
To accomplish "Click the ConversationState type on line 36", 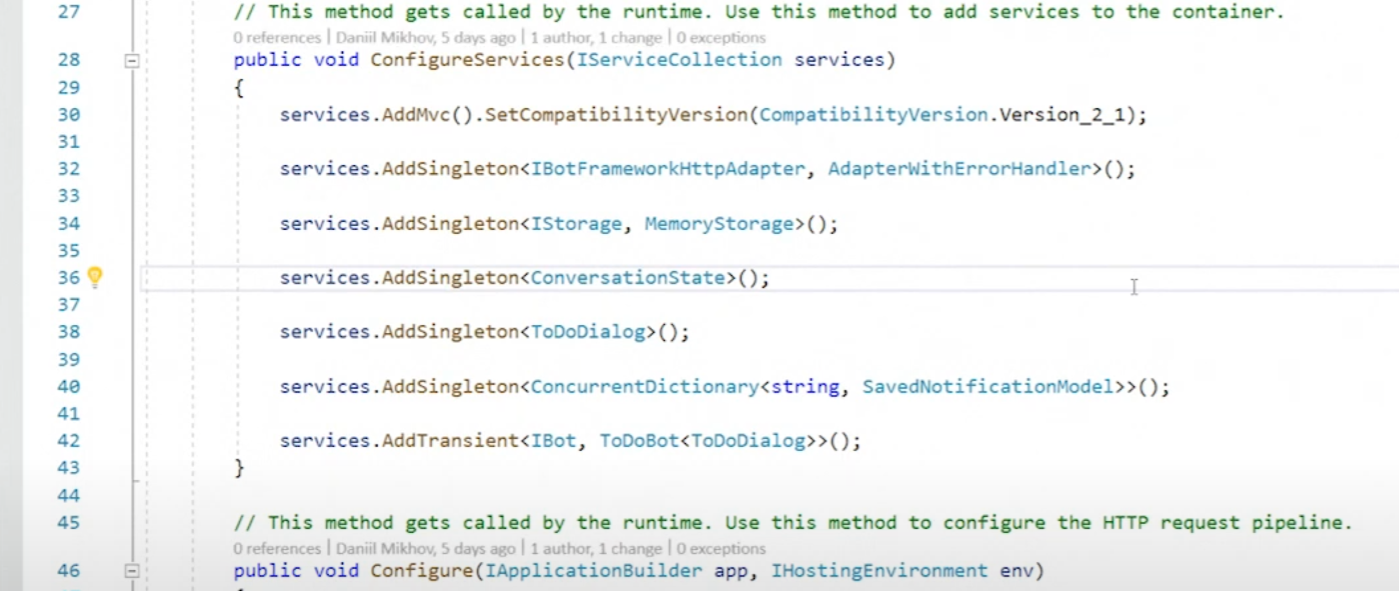I will [628, 278].
